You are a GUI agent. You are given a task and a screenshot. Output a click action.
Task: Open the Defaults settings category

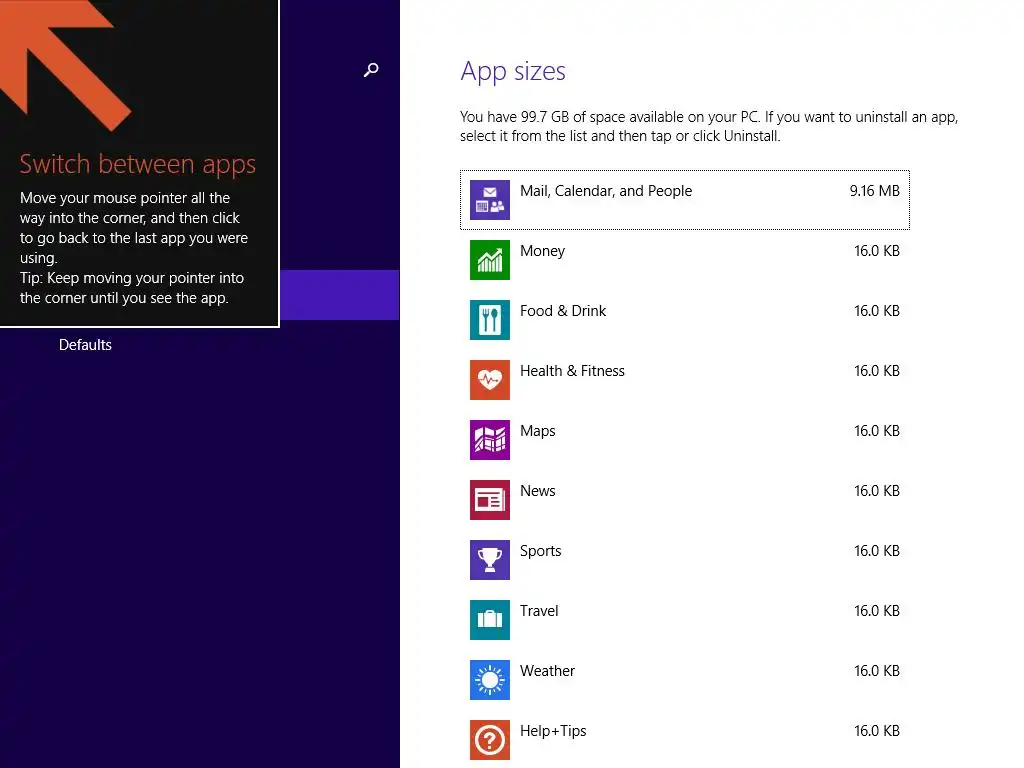point(85,345)
